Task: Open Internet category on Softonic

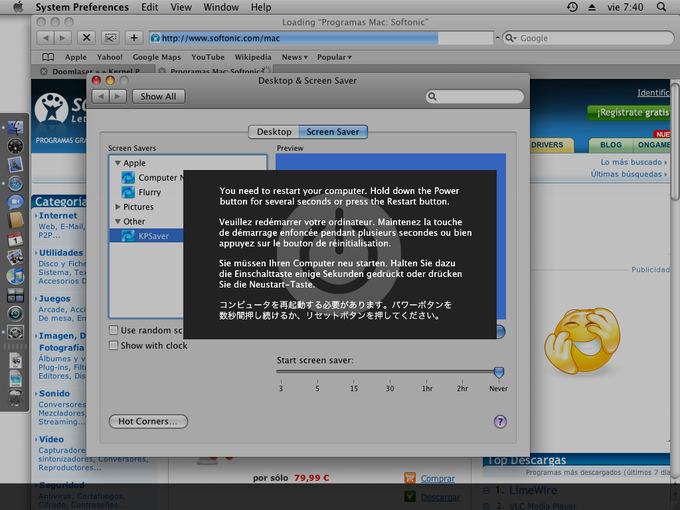Action: tap(58, 216)
